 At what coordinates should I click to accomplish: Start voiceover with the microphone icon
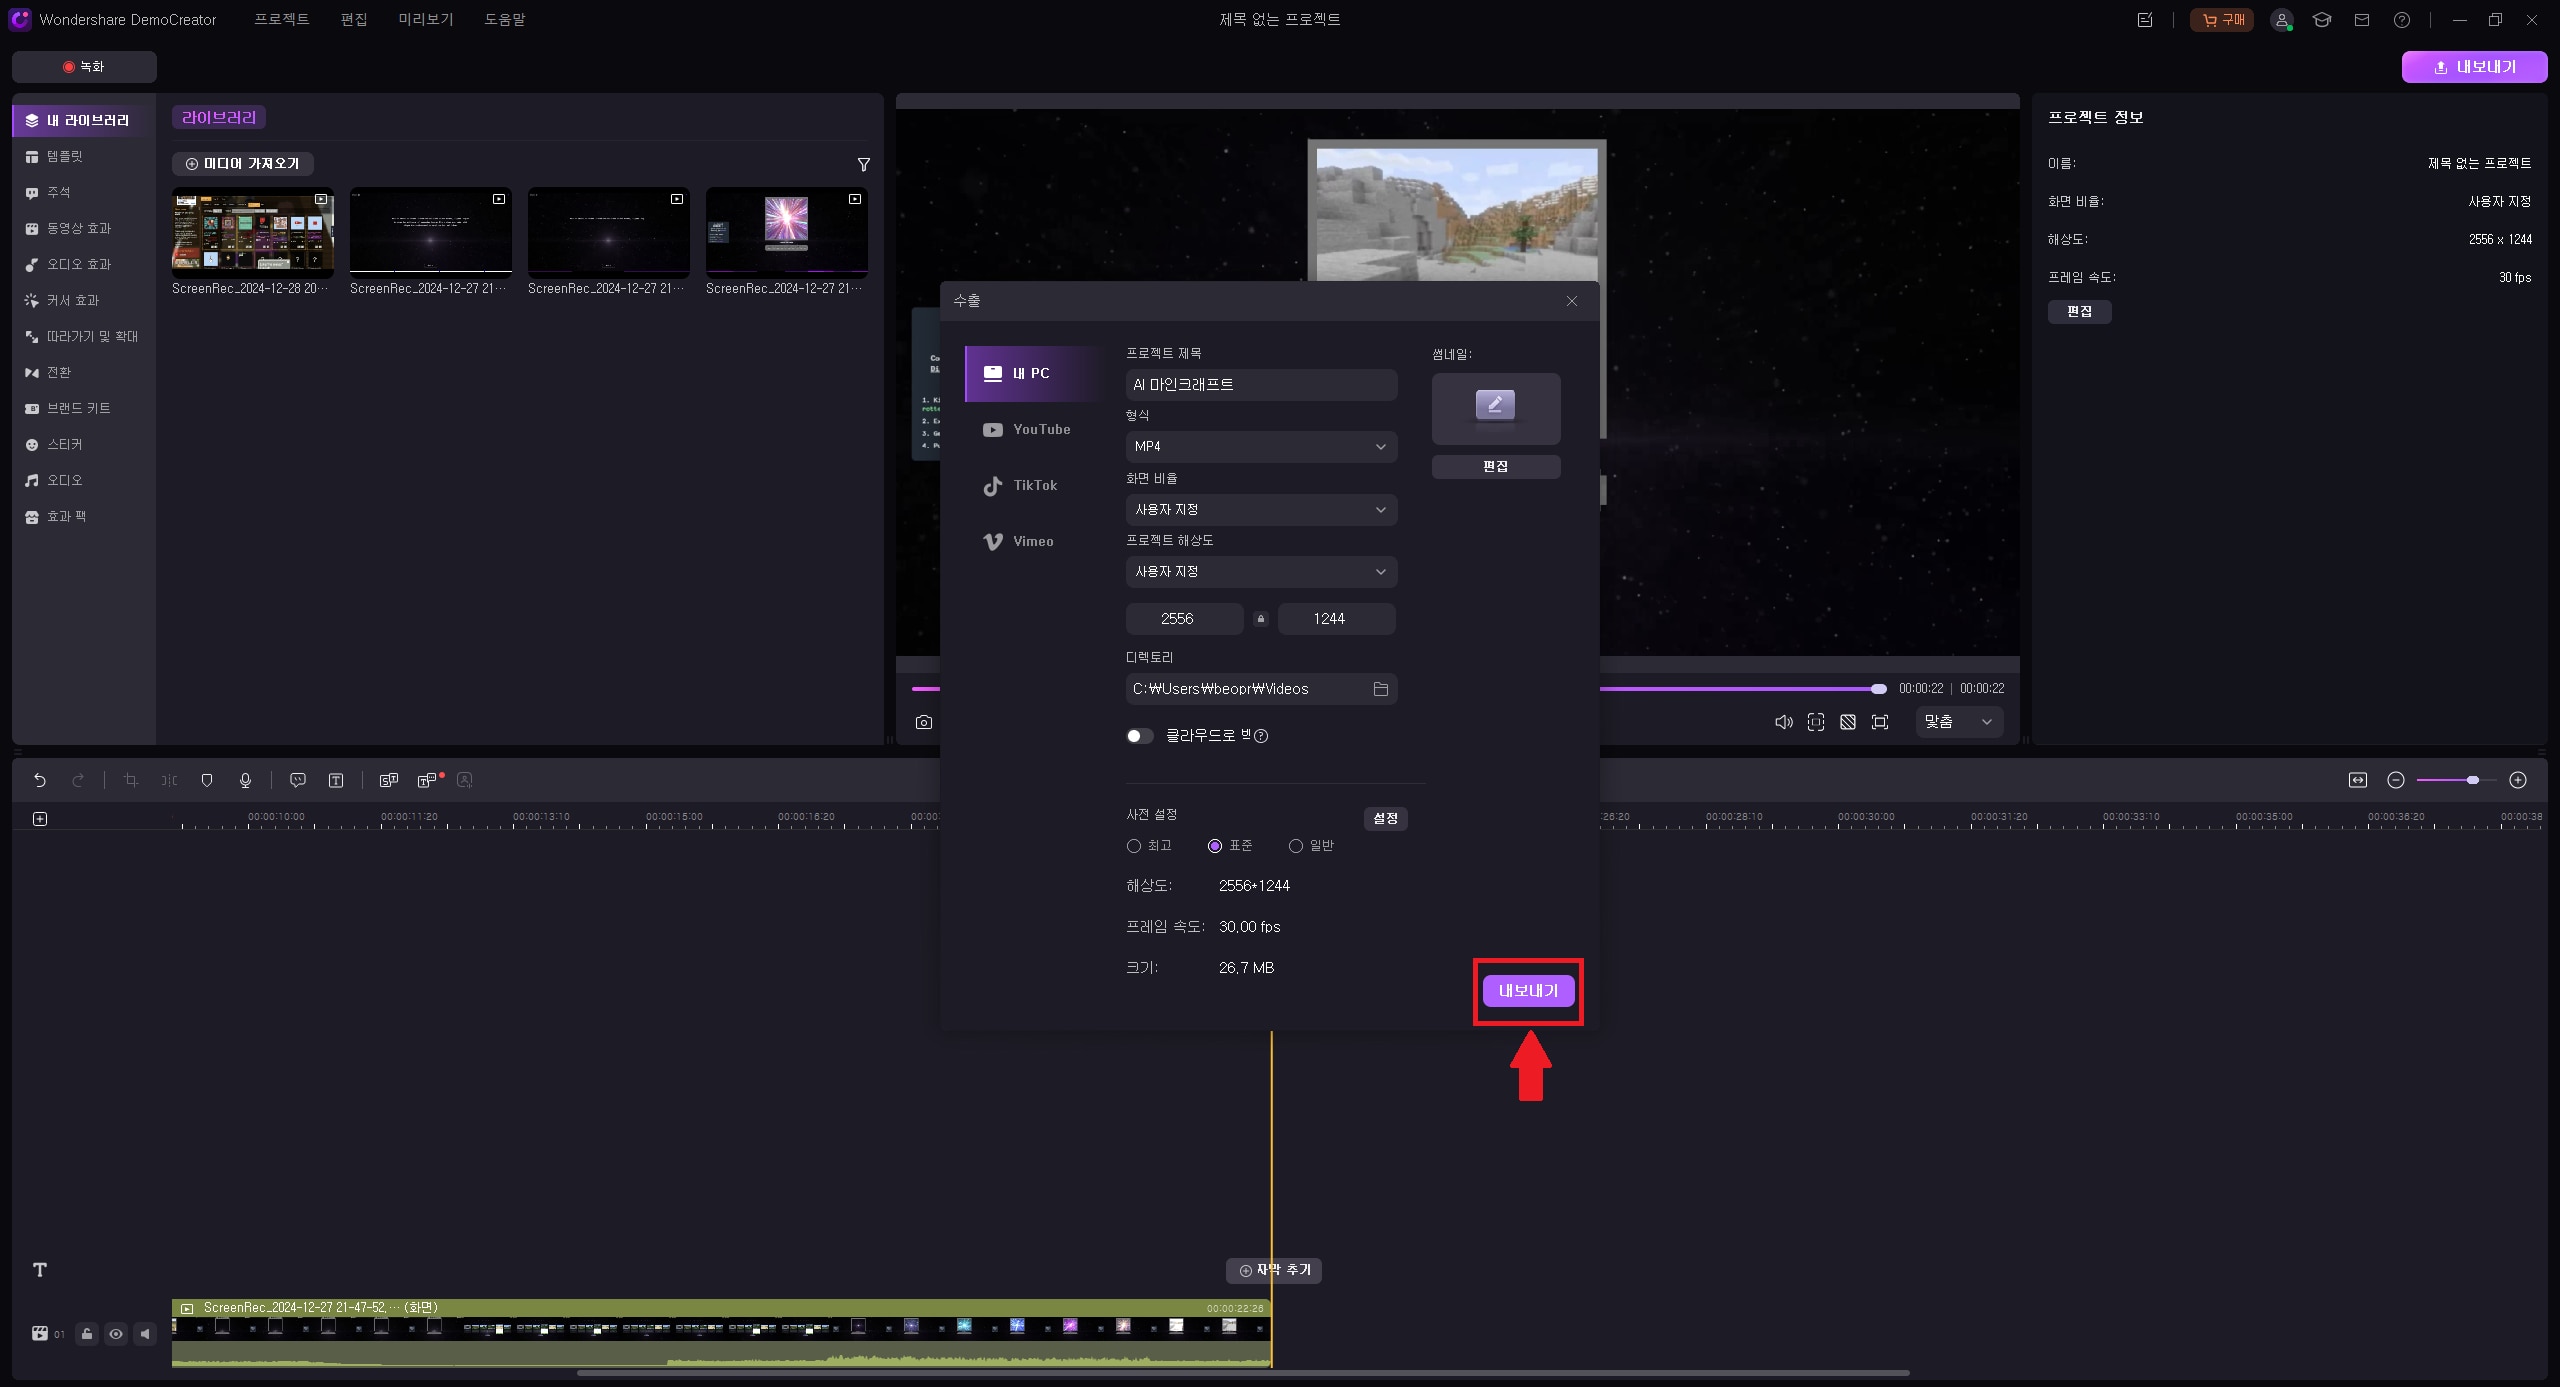(x=245, y=780)
